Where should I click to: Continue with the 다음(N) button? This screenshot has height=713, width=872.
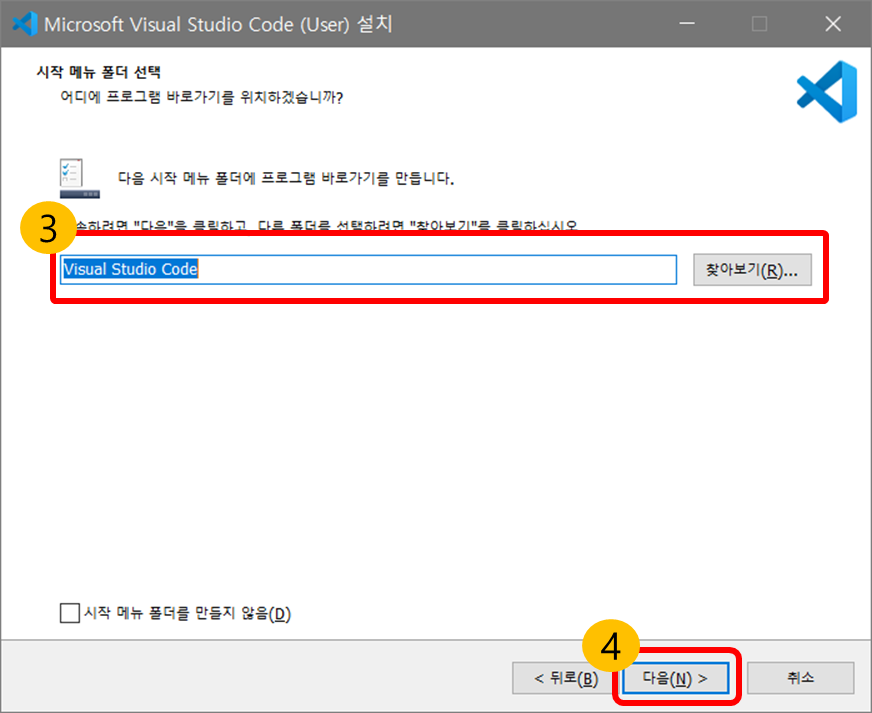pyautogui.click(x=675, y=678)
